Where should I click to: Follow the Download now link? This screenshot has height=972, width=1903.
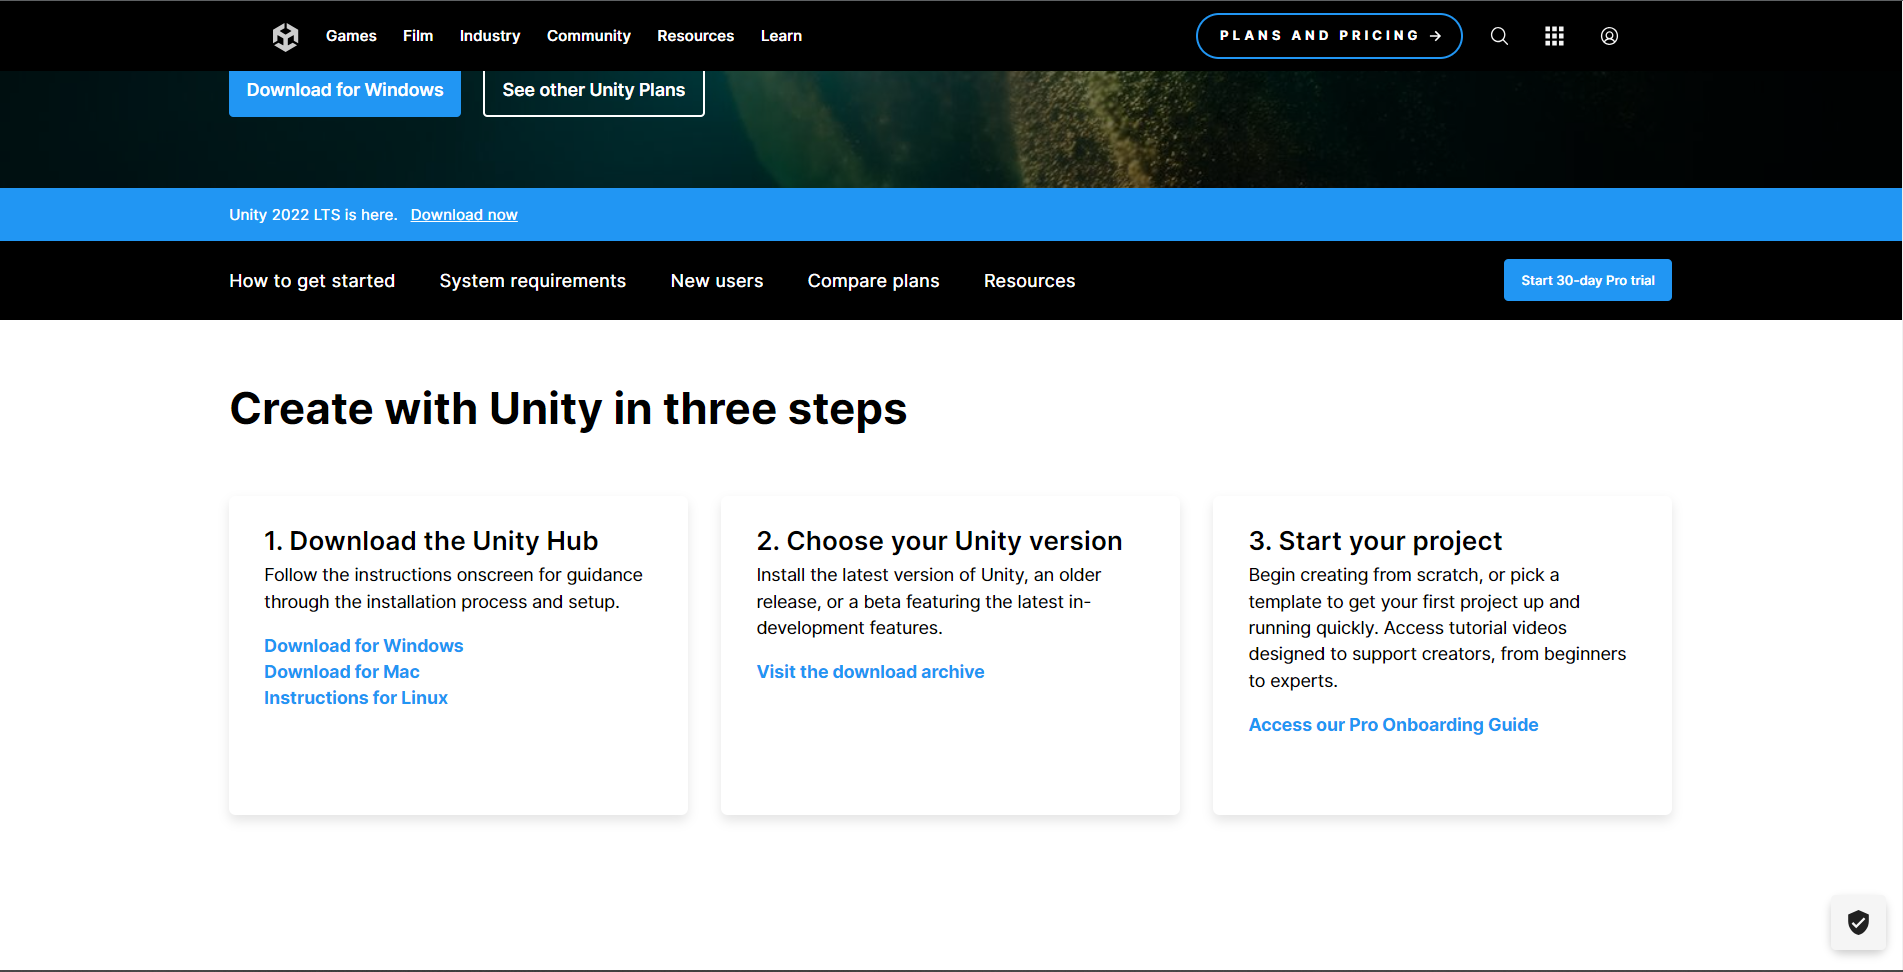click(x=464, y=215)
